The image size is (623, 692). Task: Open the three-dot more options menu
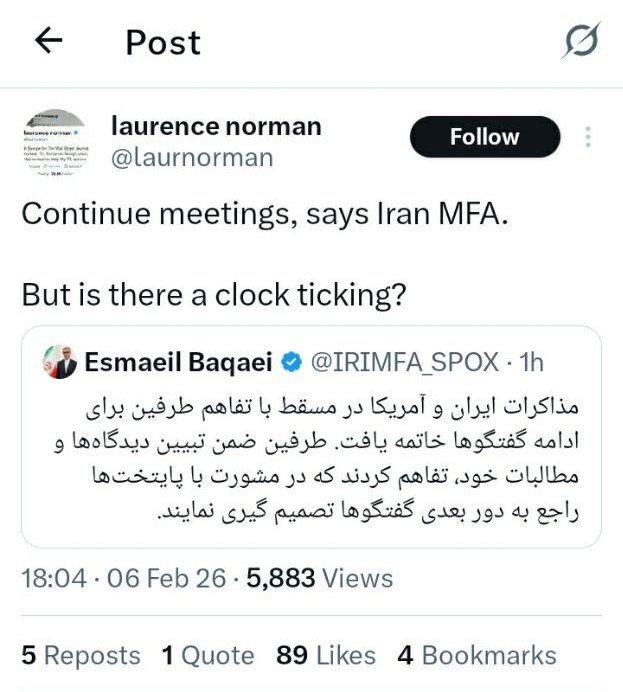click(x=589, y=137)
